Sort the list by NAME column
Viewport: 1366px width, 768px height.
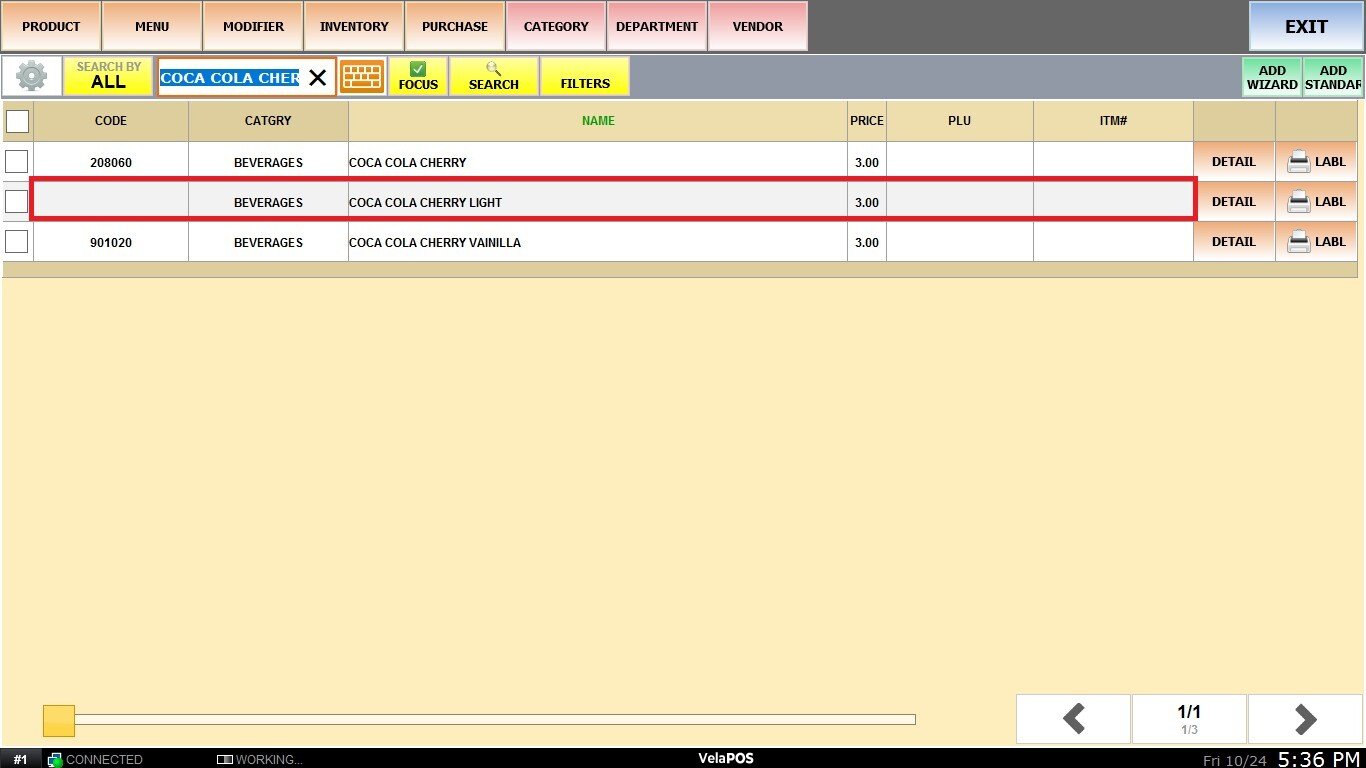598,121
